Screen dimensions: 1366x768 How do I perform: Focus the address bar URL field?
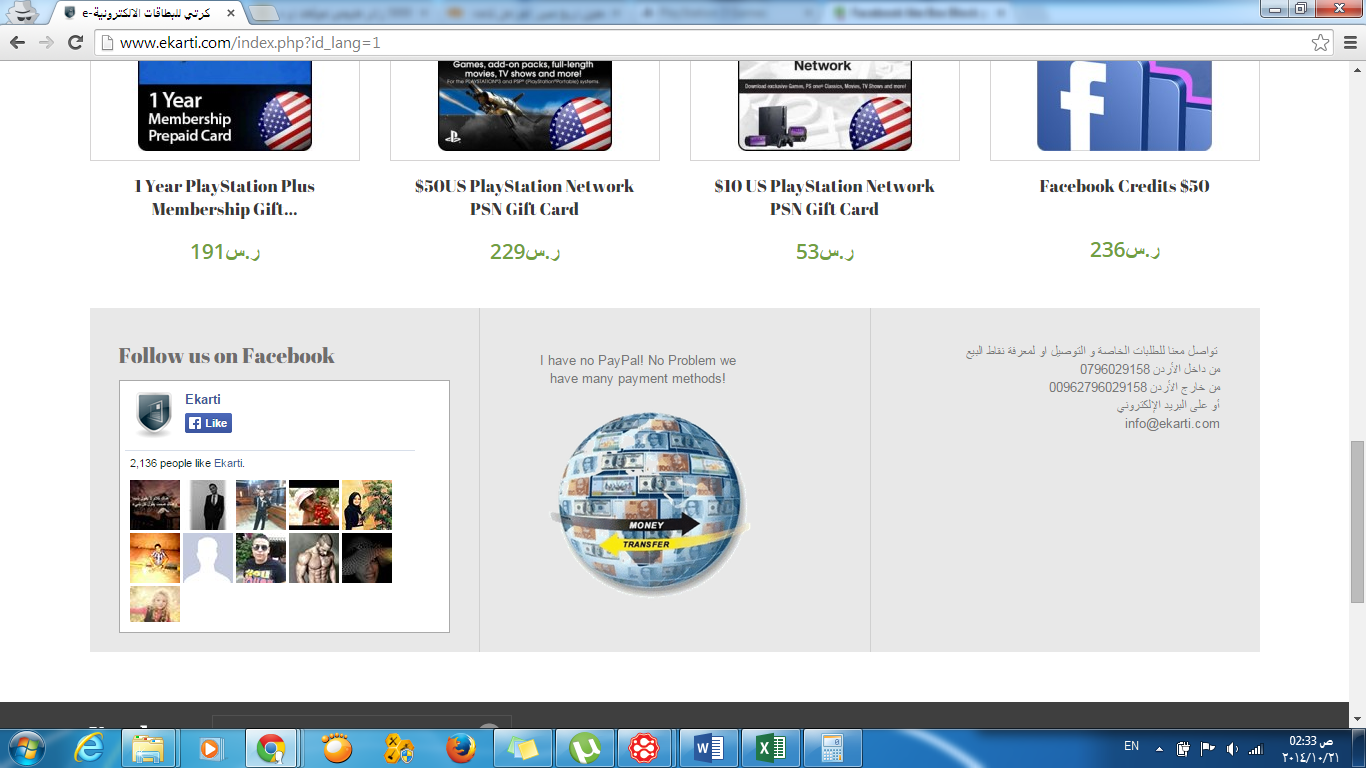700,43
